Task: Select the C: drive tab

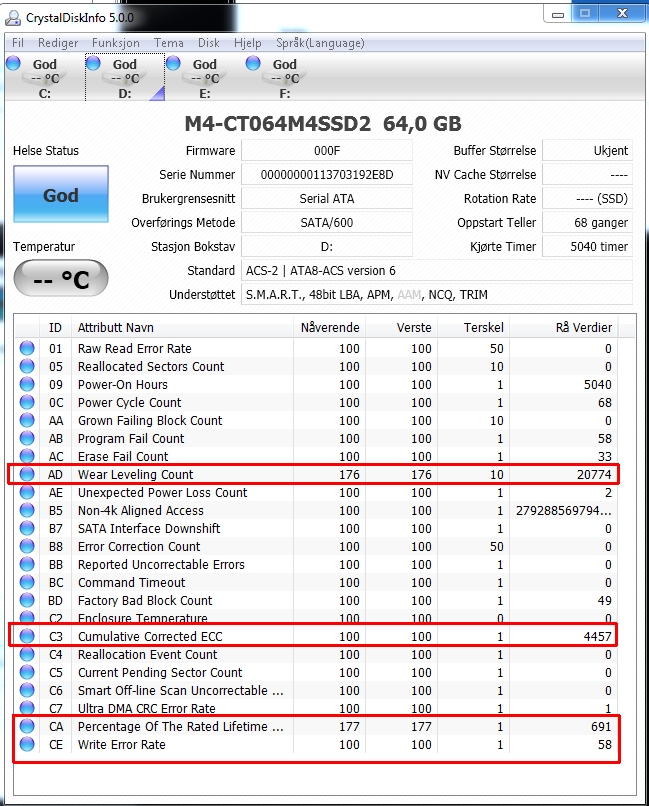Action: tap(45, 78)
